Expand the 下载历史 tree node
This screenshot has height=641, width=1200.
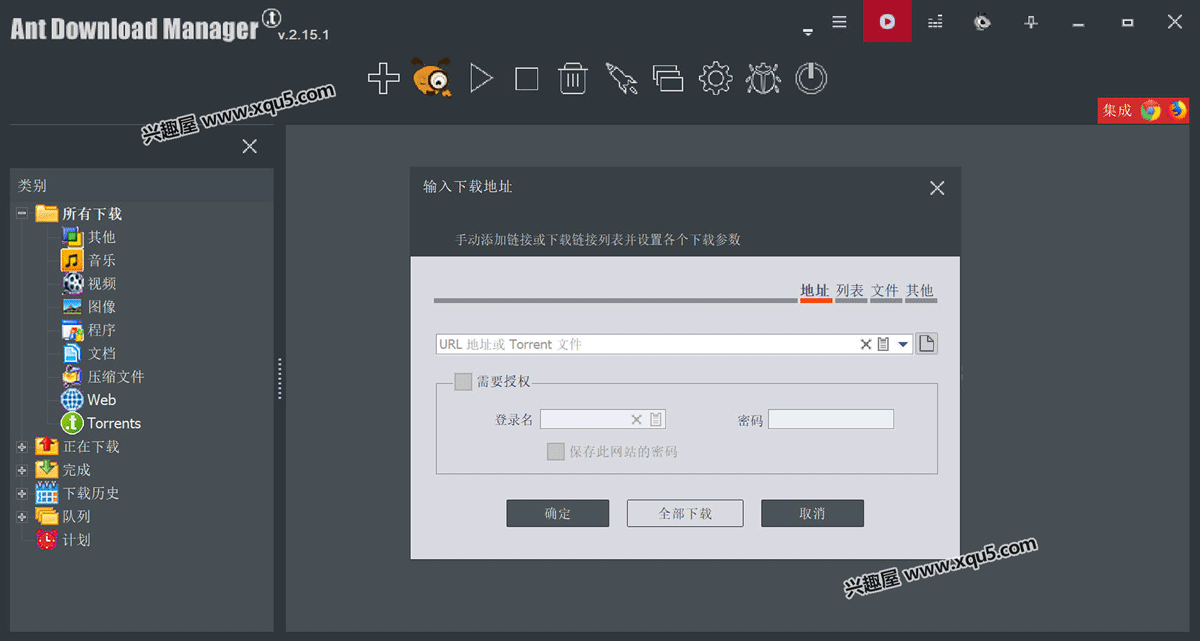pos(22,493)
